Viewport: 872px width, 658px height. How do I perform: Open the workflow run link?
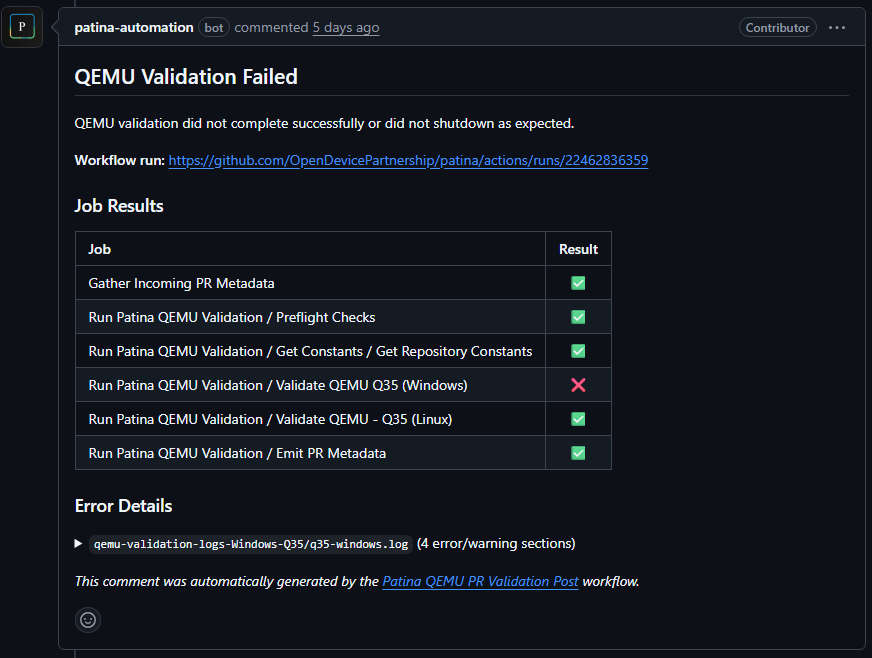pos(408,159)
